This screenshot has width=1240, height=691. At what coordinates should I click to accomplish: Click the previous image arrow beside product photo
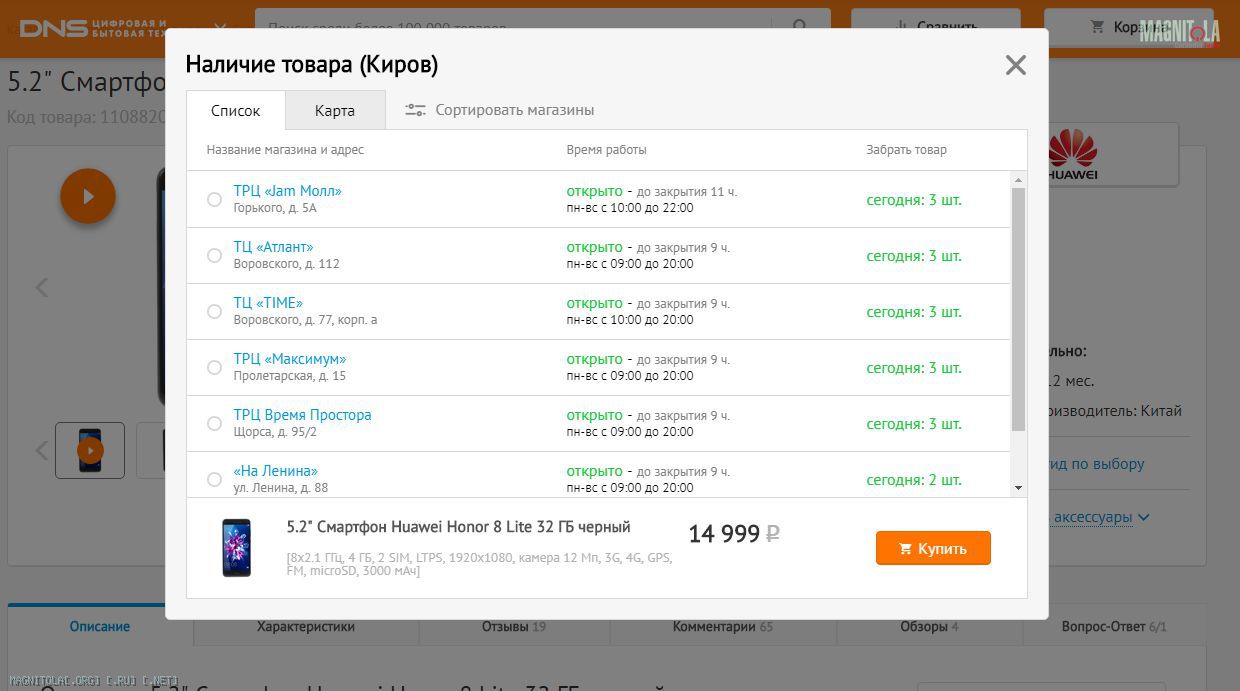42,288
